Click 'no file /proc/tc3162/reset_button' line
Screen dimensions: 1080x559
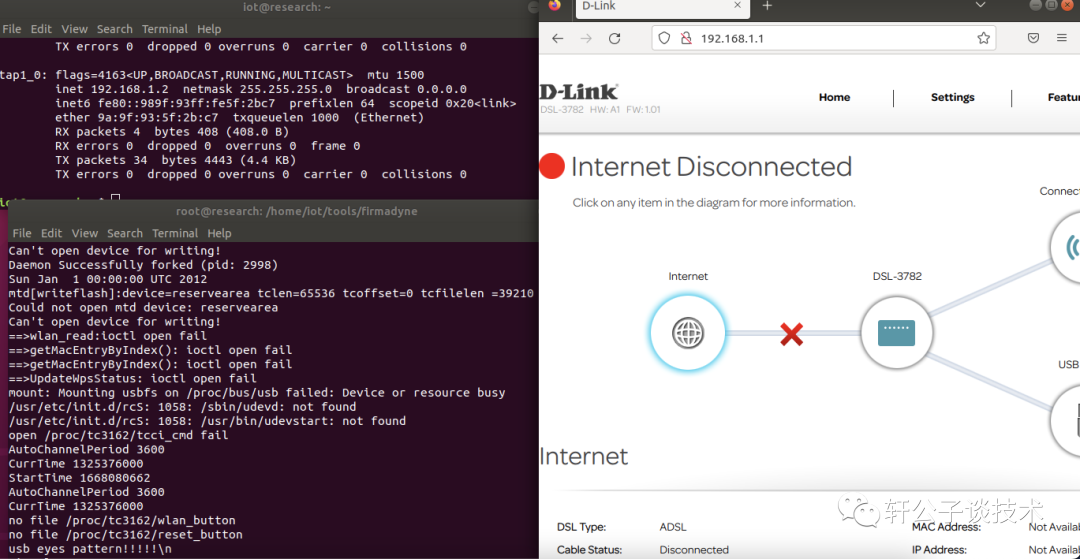[x=125, y=535]
